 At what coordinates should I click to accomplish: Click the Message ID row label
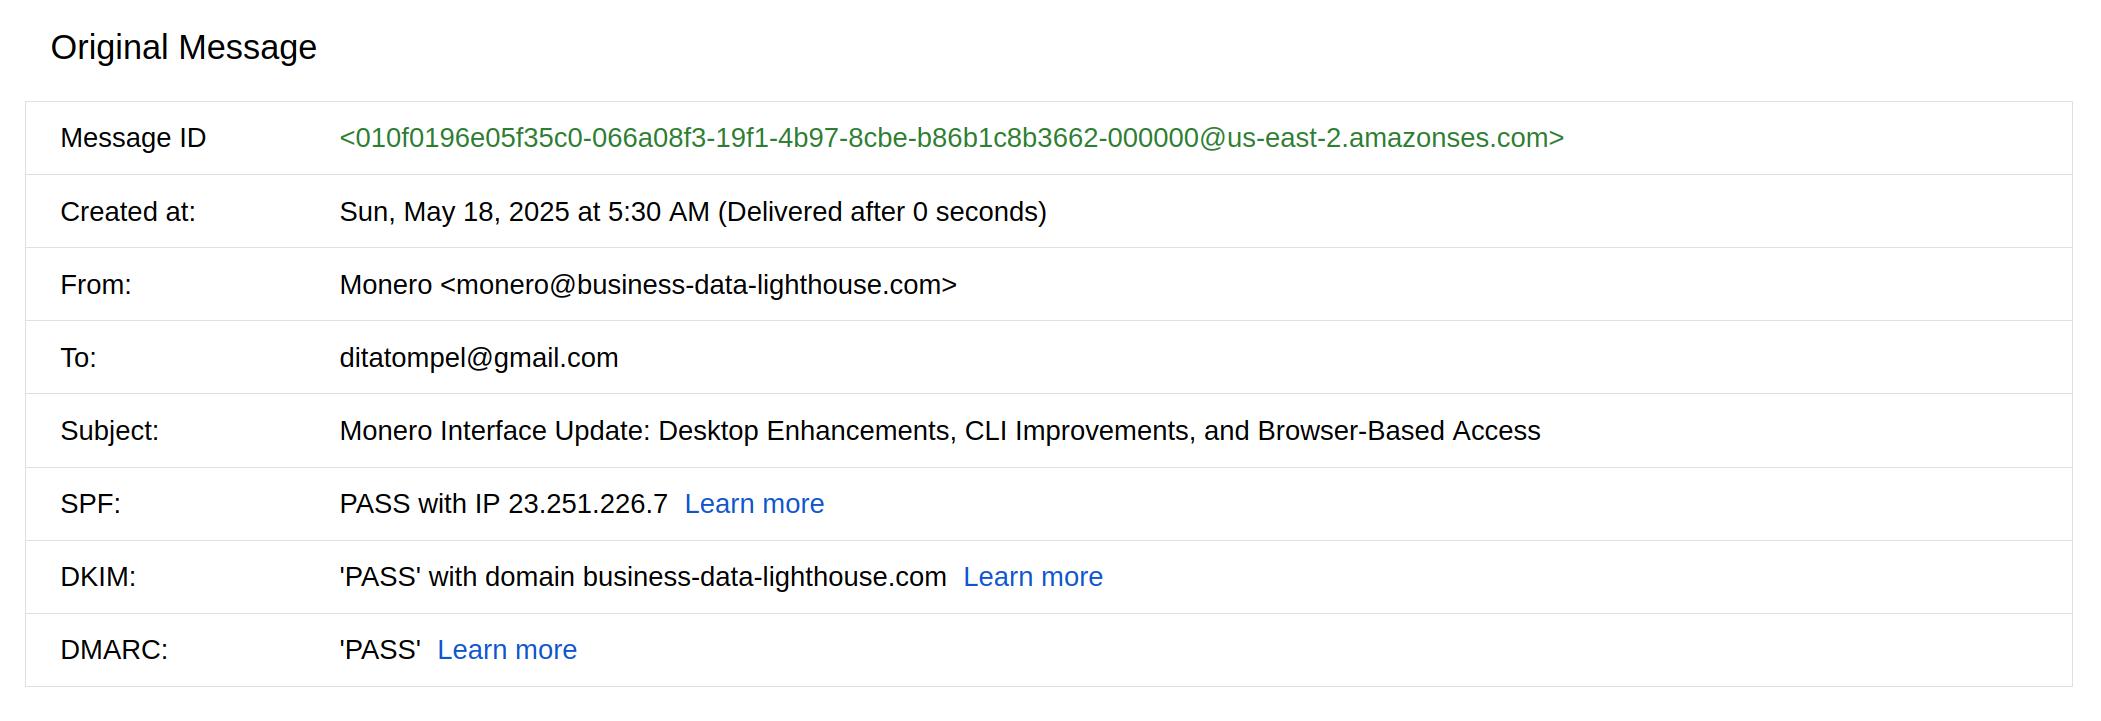[x=133, y=138]
